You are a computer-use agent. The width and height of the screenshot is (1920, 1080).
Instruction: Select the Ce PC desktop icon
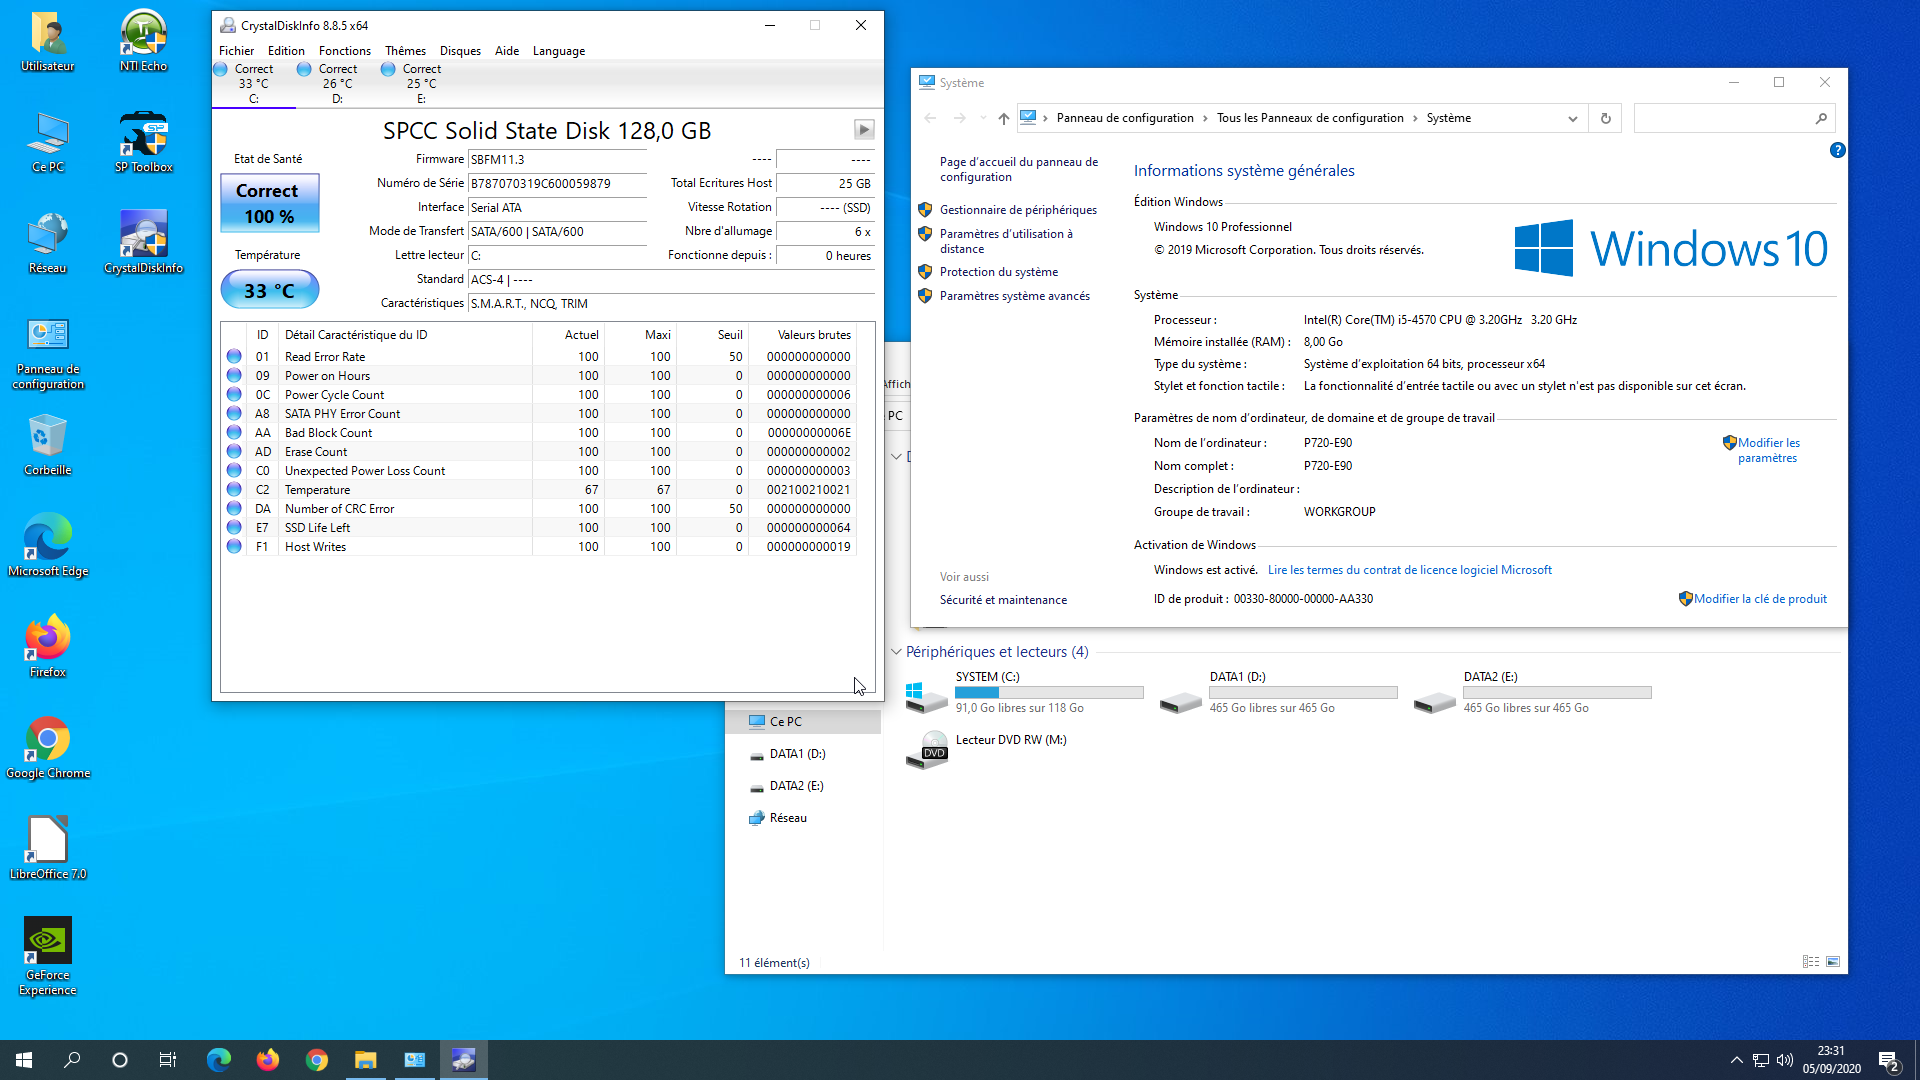point(47,142)
